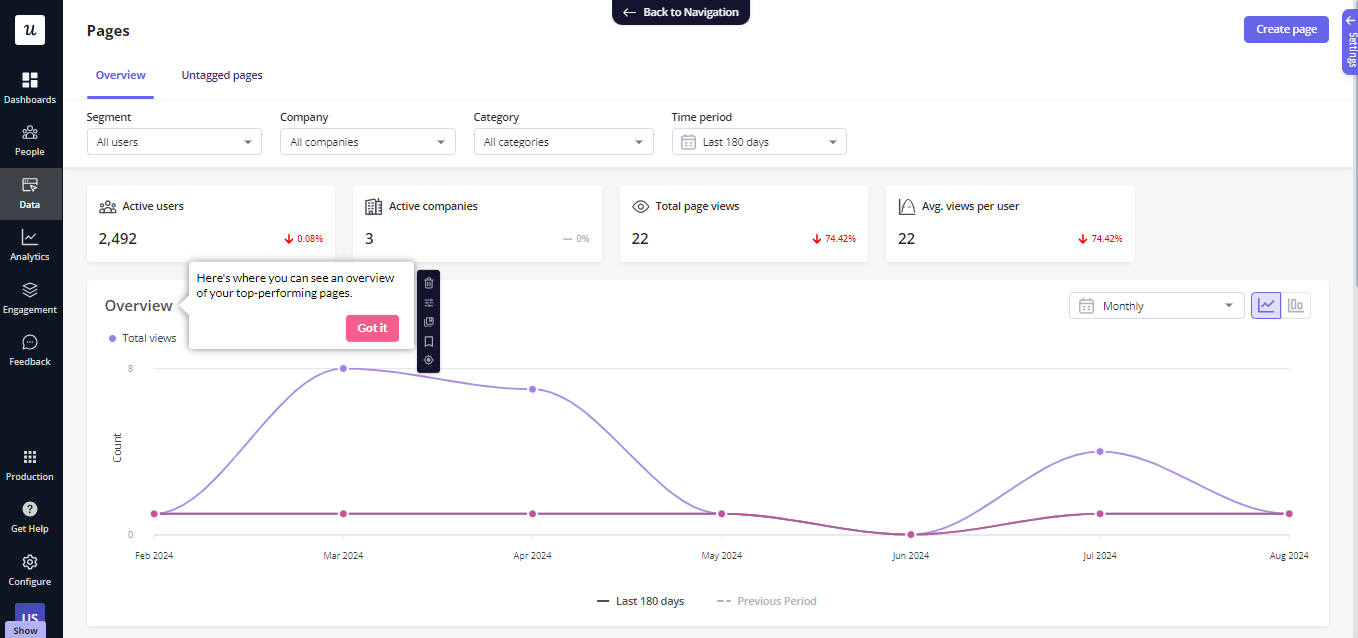The height and width of the screenshot is (638, 1358).
Task: Toggle the Previous Period legend series
Action: pos(766,601)
